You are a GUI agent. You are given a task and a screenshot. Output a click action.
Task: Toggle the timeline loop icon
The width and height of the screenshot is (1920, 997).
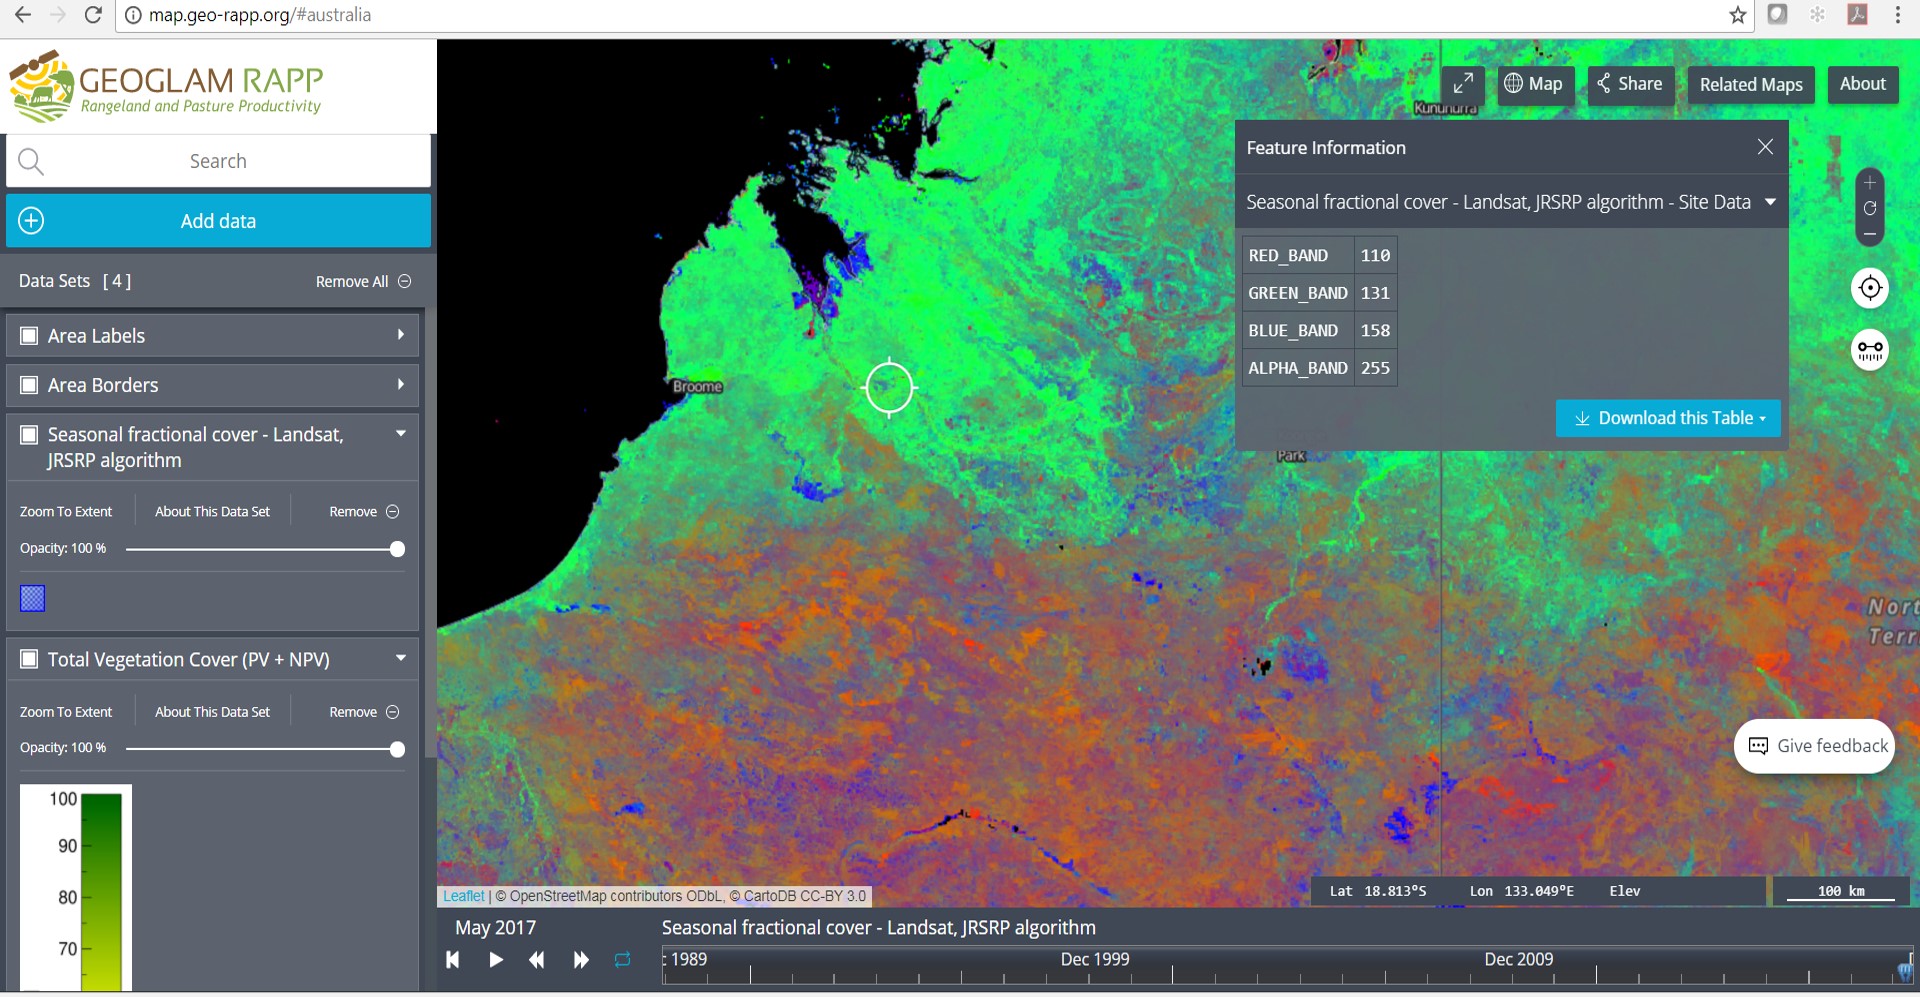click(622, 960)
